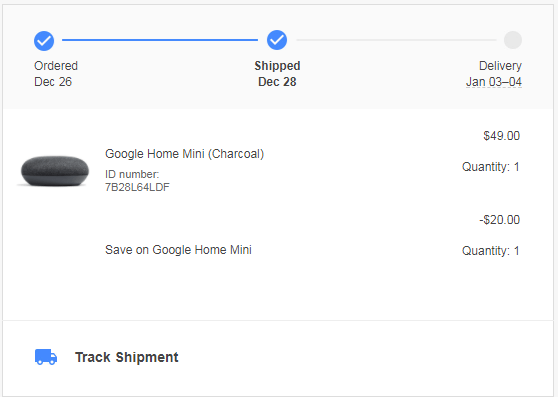The width and height of the screenshot is (558, 397).
Task: Click the Save on Google Home Mini promotion
Action: (178, 250)
